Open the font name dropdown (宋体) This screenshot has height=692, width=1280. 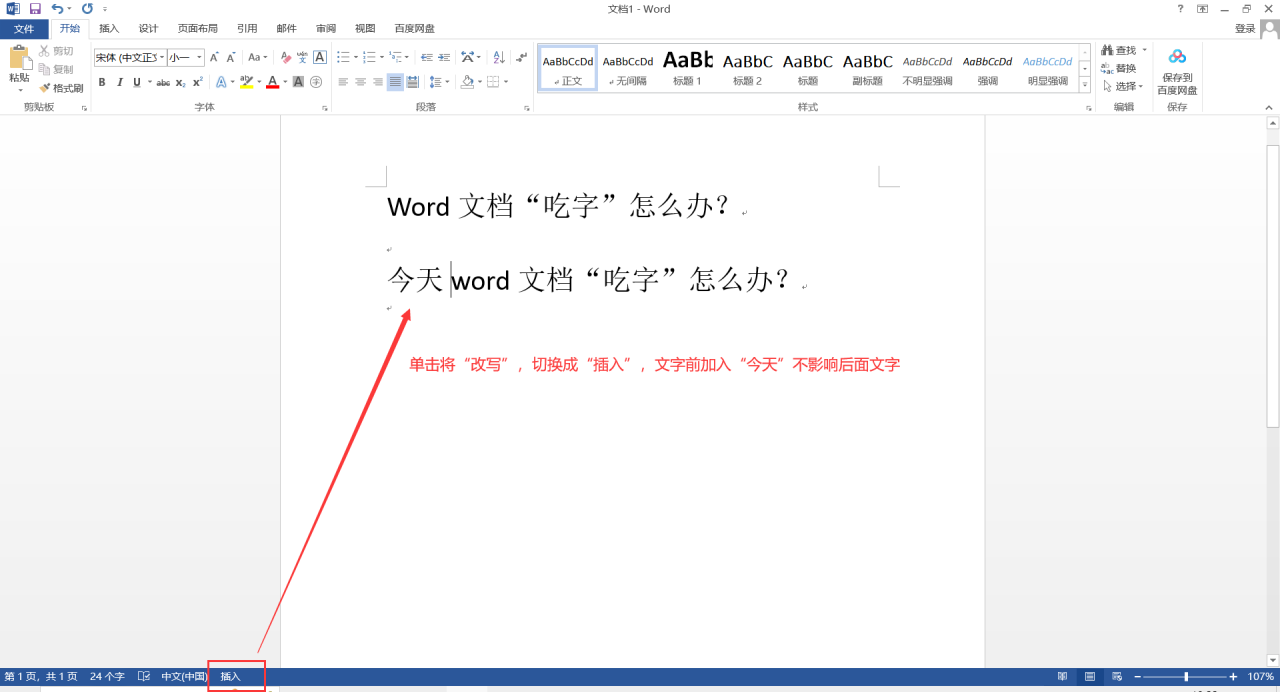[161, 57]
